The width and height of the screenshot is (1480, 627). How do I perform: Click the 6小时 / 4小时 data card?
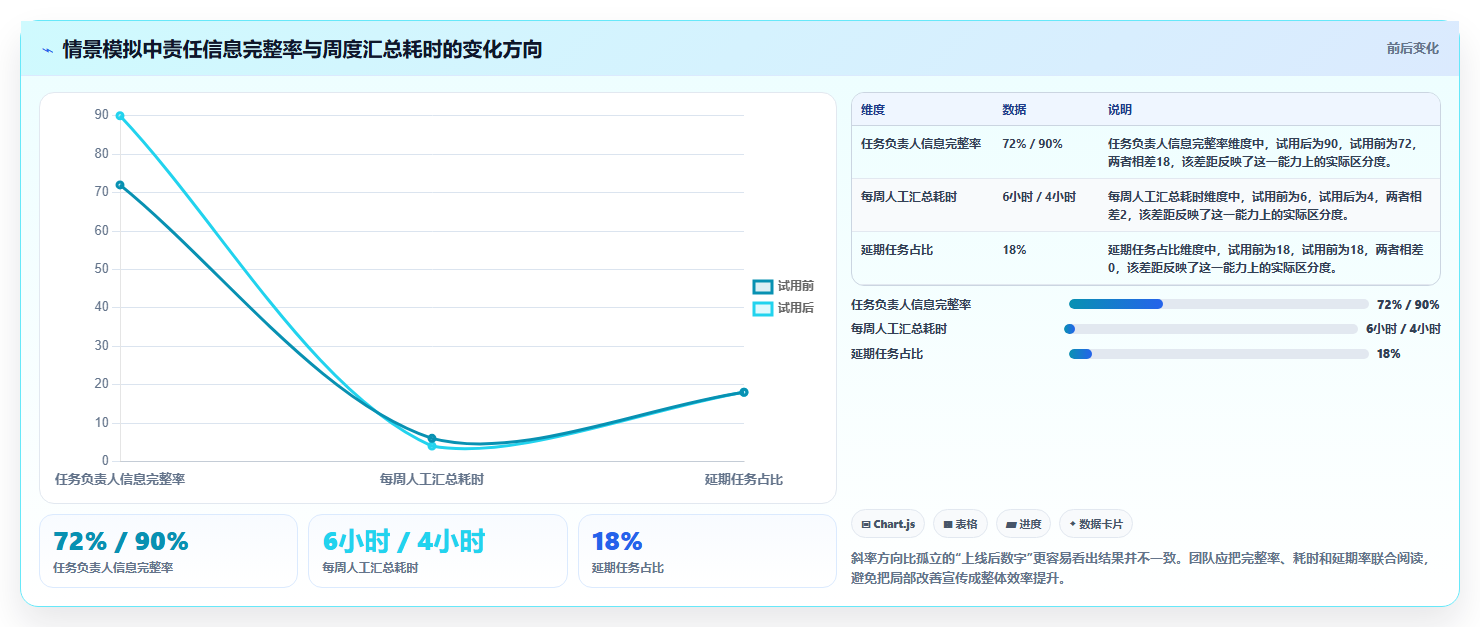[x=437, y=551]
